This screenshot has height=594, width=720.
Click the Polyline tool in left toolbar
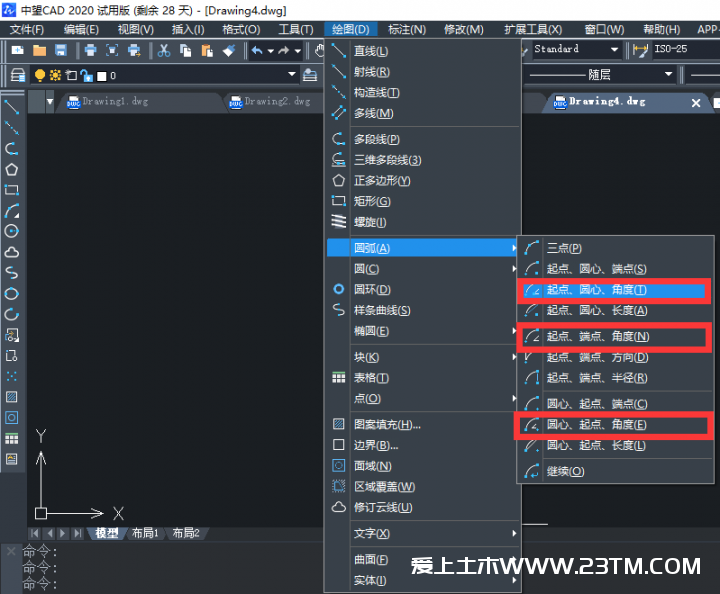click(x=11, y=149)
